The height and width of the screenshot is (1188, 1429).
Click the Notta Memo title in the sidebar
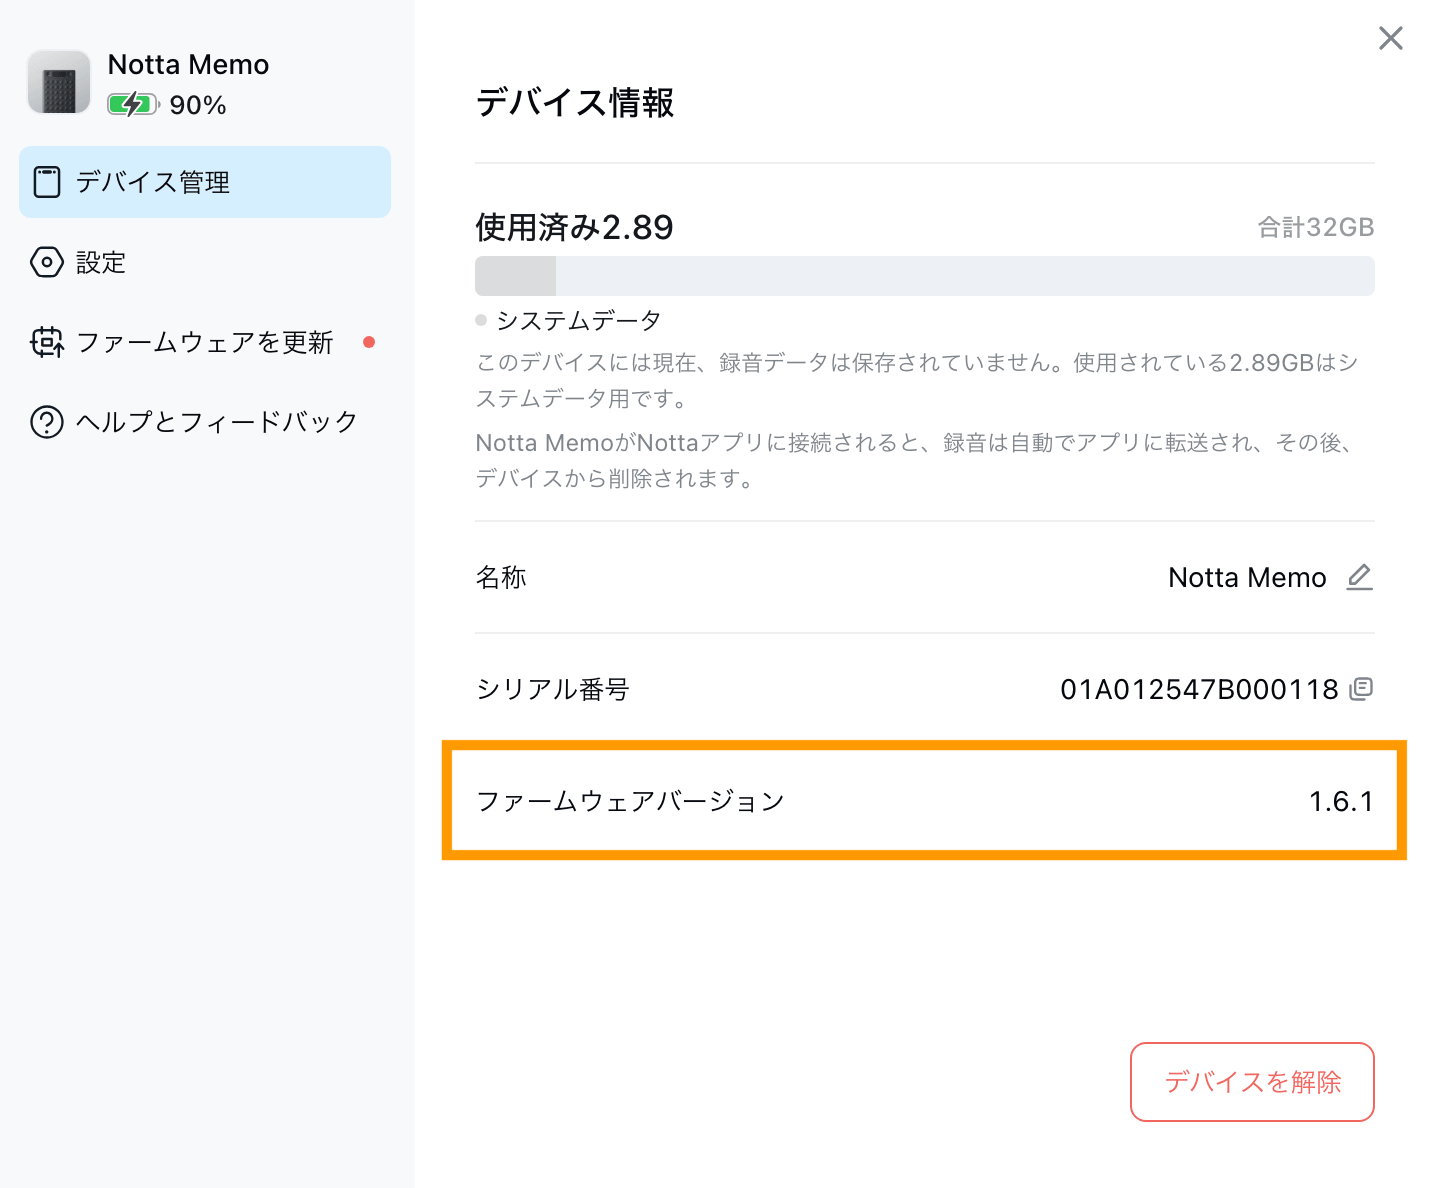tap(188, 65)
